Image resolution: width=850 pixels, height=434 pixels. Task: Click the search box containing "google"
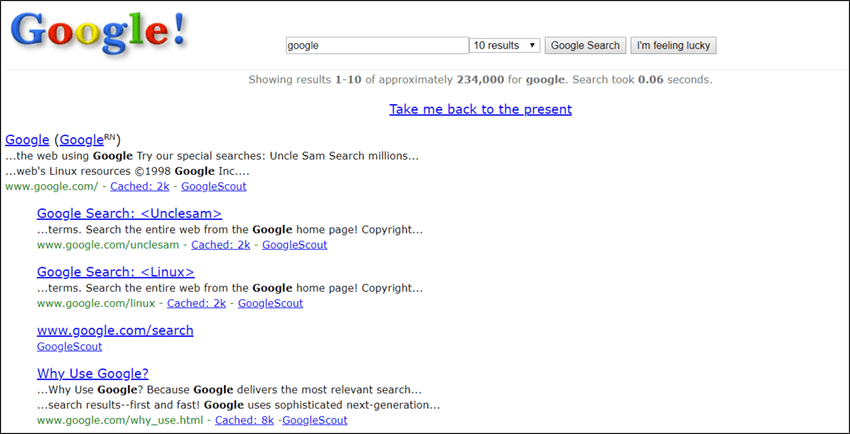coord(377,46)
